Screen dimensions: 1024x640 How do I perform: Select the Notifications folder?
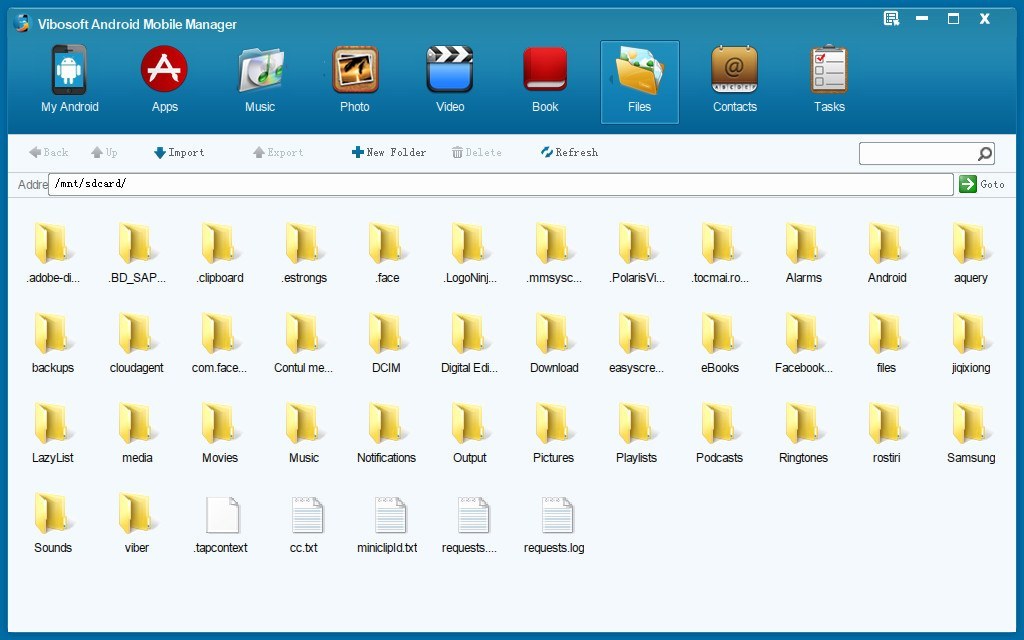[x=386, y=434]
